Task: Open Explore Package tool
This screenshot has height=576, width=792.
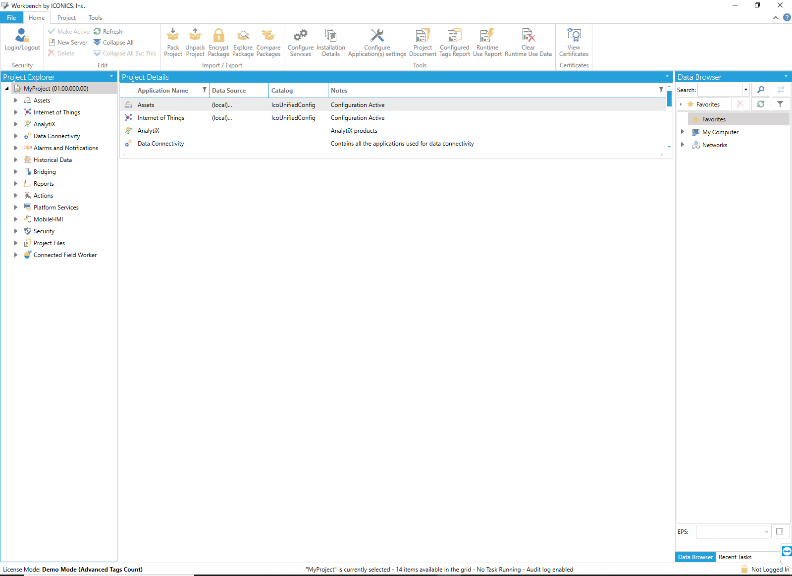Action: [x=243, y=42]
